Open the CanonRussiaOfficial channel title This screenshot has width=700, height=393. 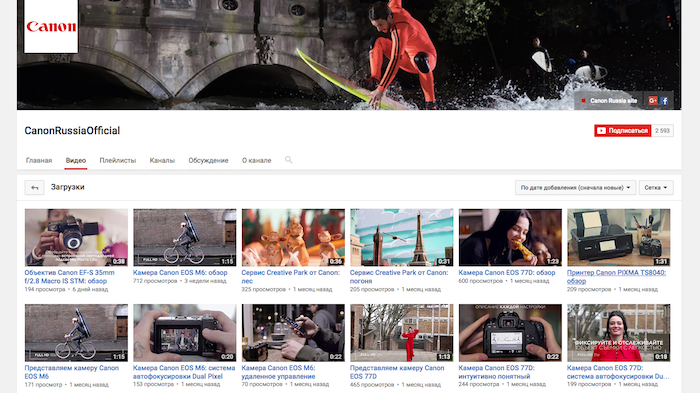[x=72, y=131]
